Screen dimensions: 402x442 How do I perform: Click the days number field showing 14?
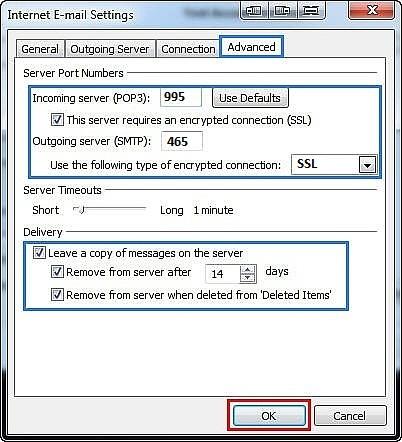click(223, 274)
